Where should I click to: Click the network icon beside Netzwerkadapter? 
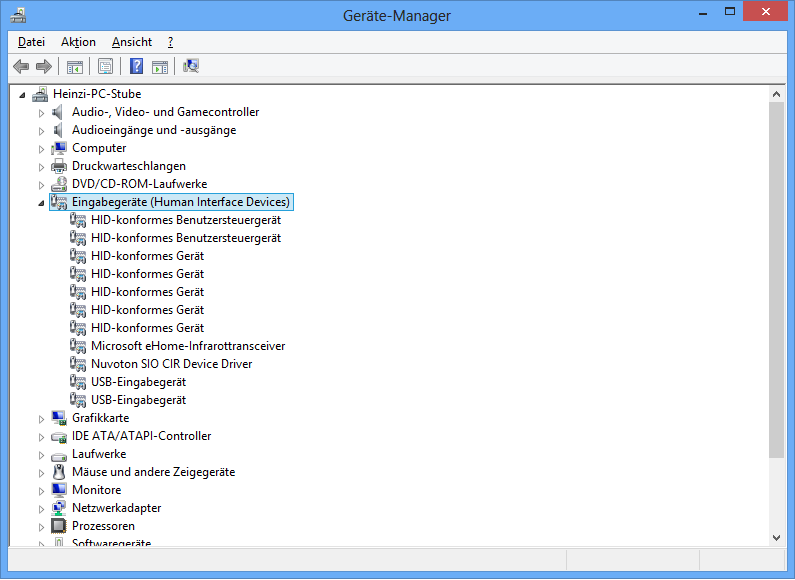pyautogui.click(x=59, y=508)
